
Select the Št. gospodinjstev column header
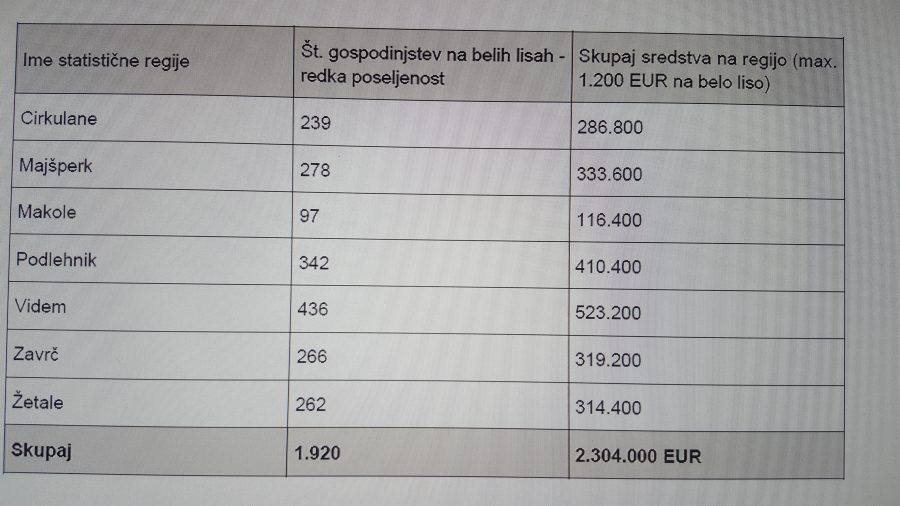432,62
